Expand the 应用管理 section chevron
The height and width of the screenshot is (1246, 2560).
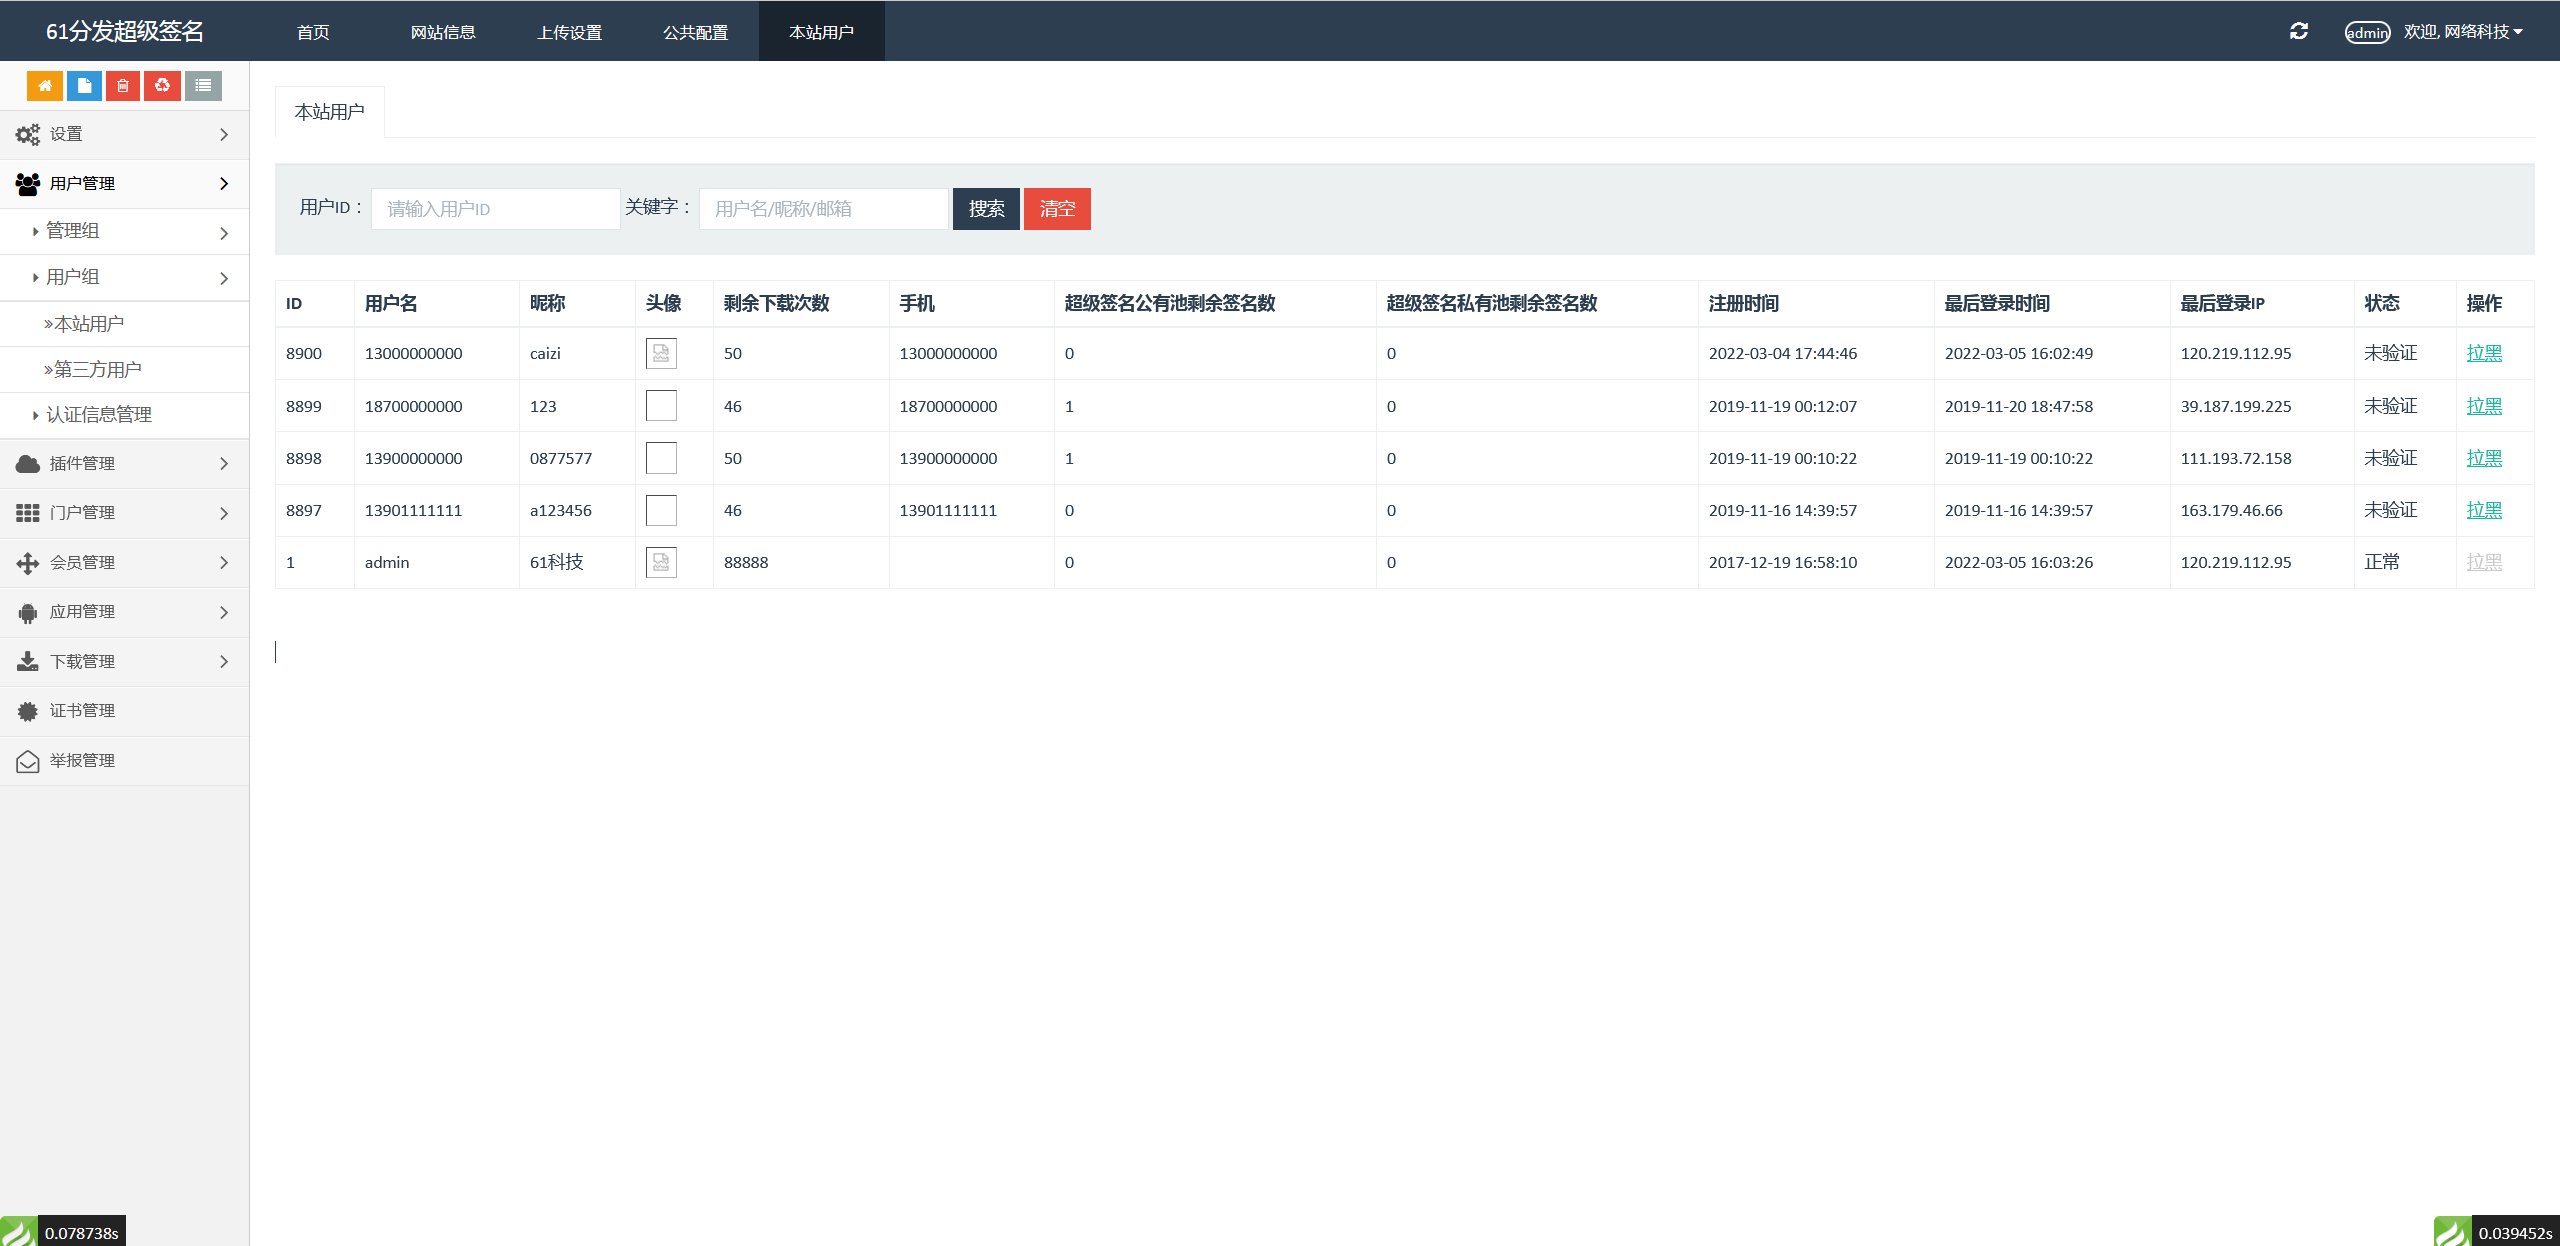224,613
